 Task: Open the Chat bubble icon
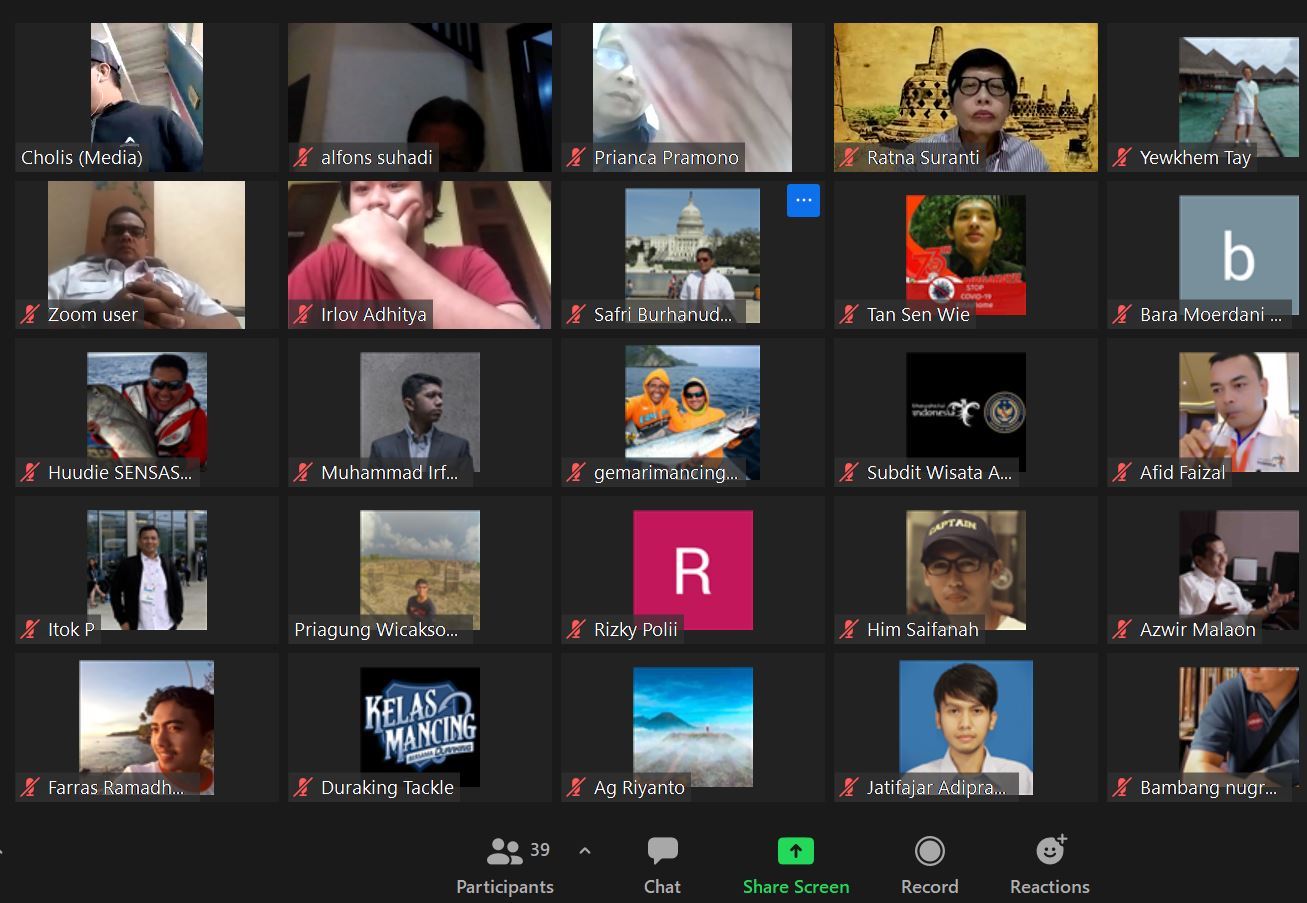click(662, 851)
